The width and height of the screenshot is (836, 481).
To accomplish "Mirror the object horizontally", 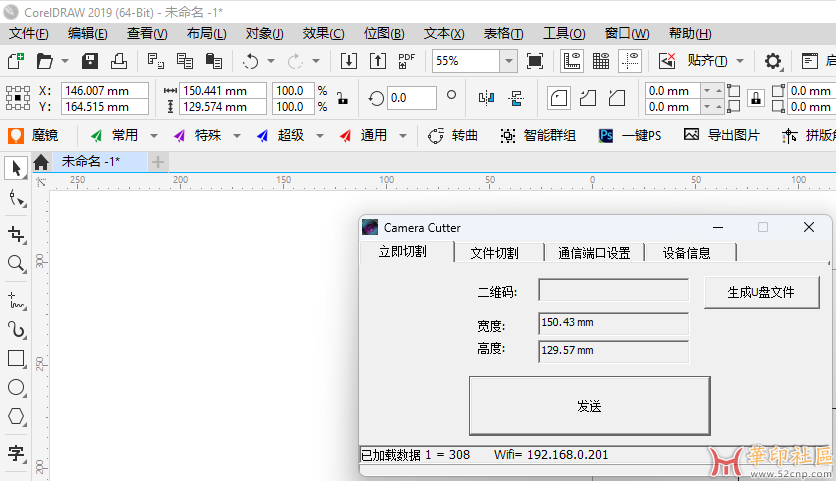I will click(x=486, y=98).
